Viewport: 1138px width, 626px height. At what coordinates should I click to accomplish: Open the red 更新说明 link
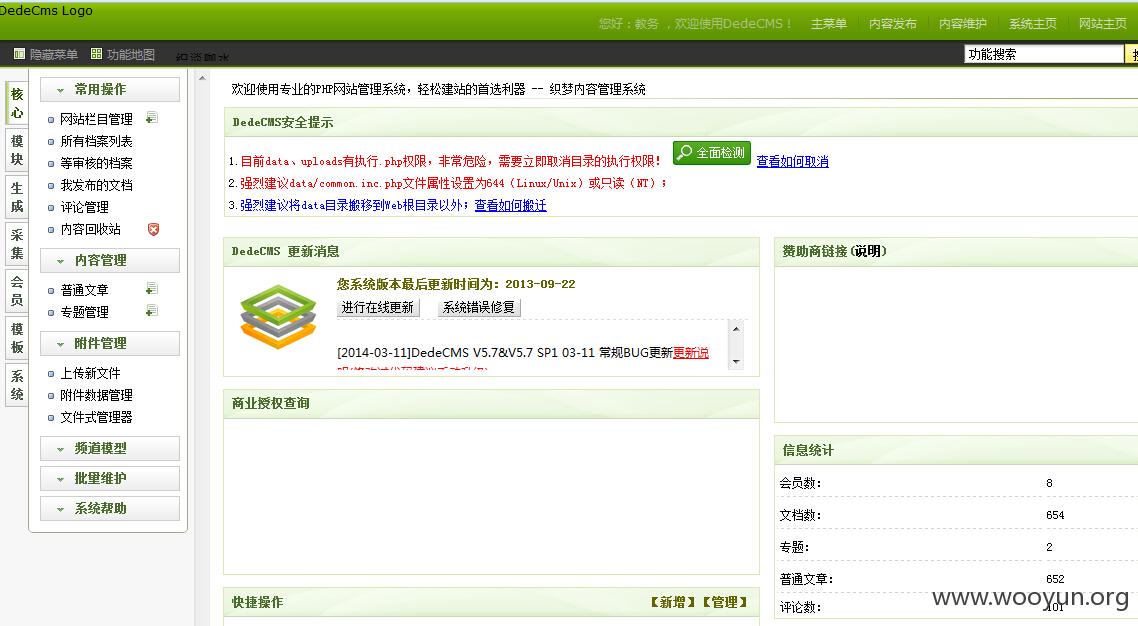click(x=691, y=353)
